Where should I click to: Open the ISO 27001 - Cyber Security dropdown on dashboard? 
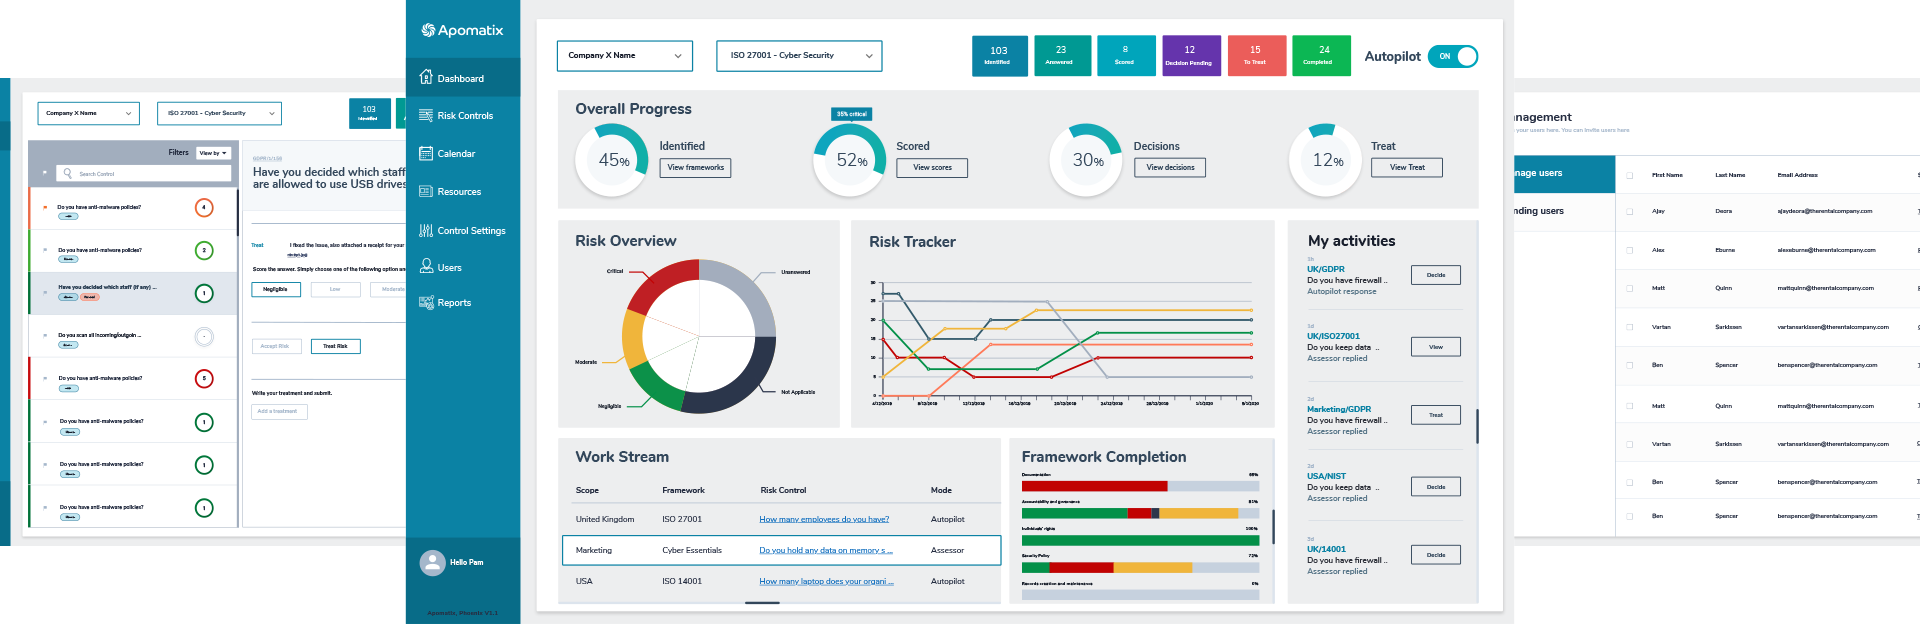click(799, 56)
